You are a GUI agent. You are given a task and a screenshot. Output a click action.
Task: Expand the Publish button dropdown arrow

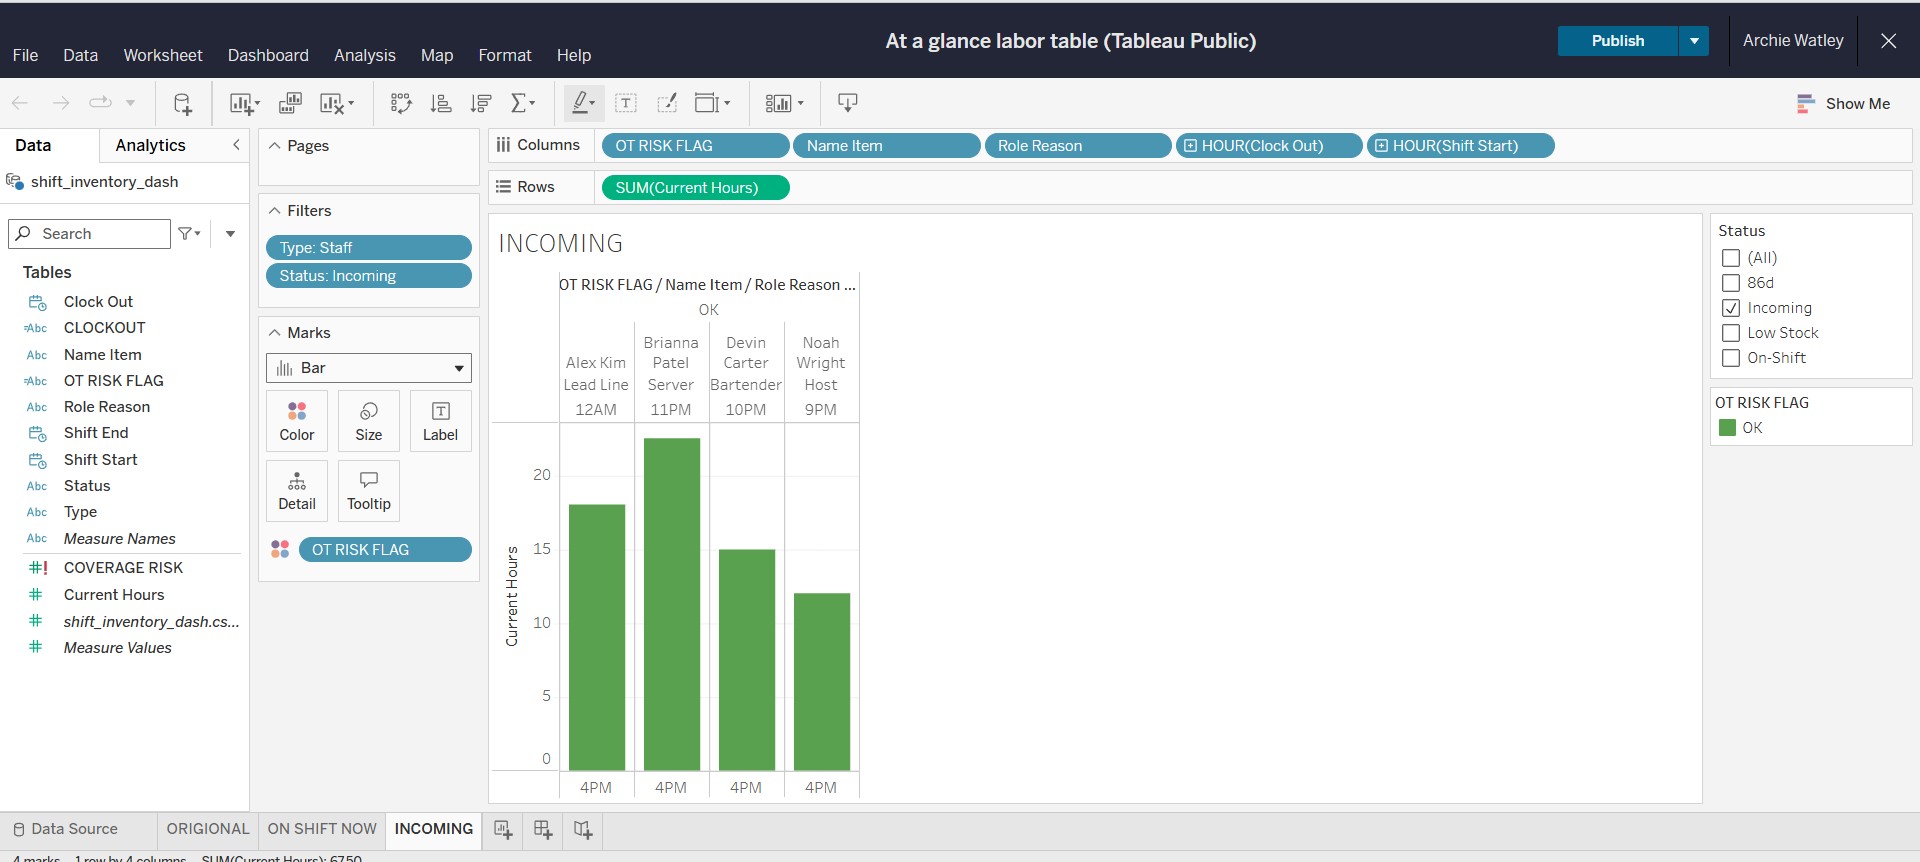[1694, 41]
